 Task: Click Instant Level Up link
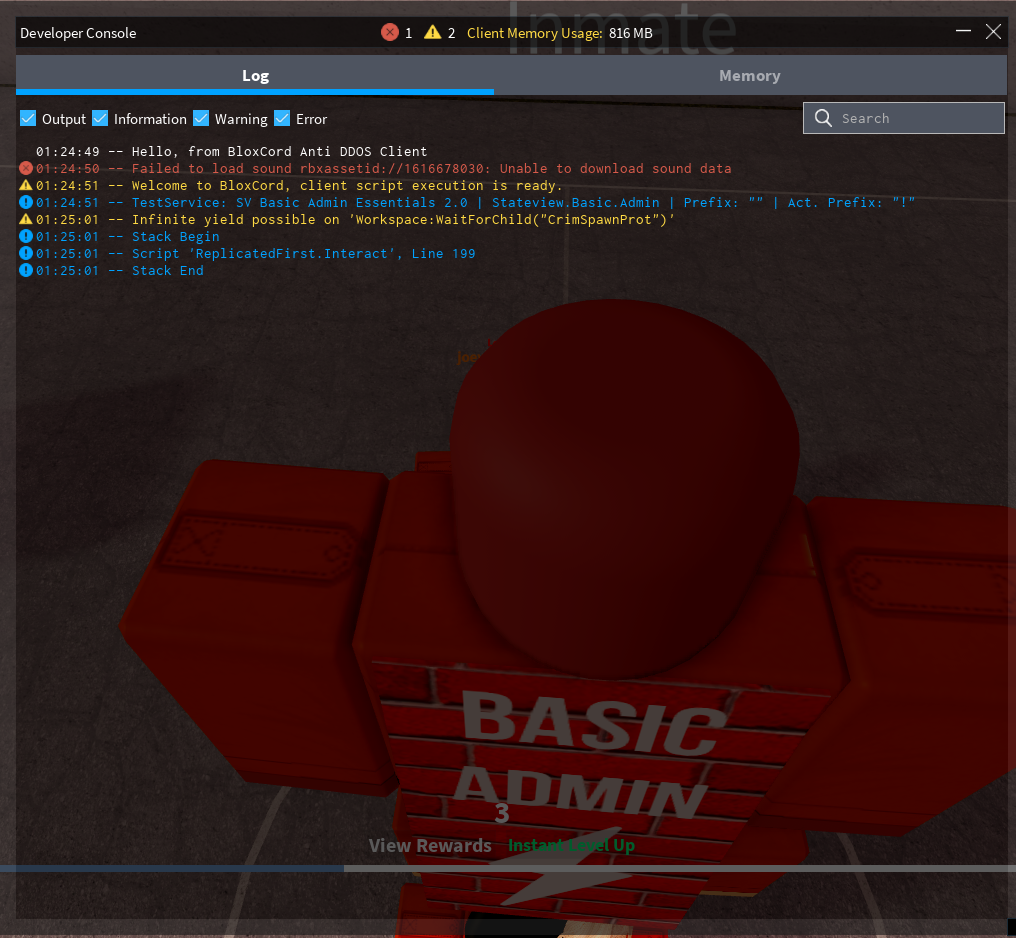point(571,845)
